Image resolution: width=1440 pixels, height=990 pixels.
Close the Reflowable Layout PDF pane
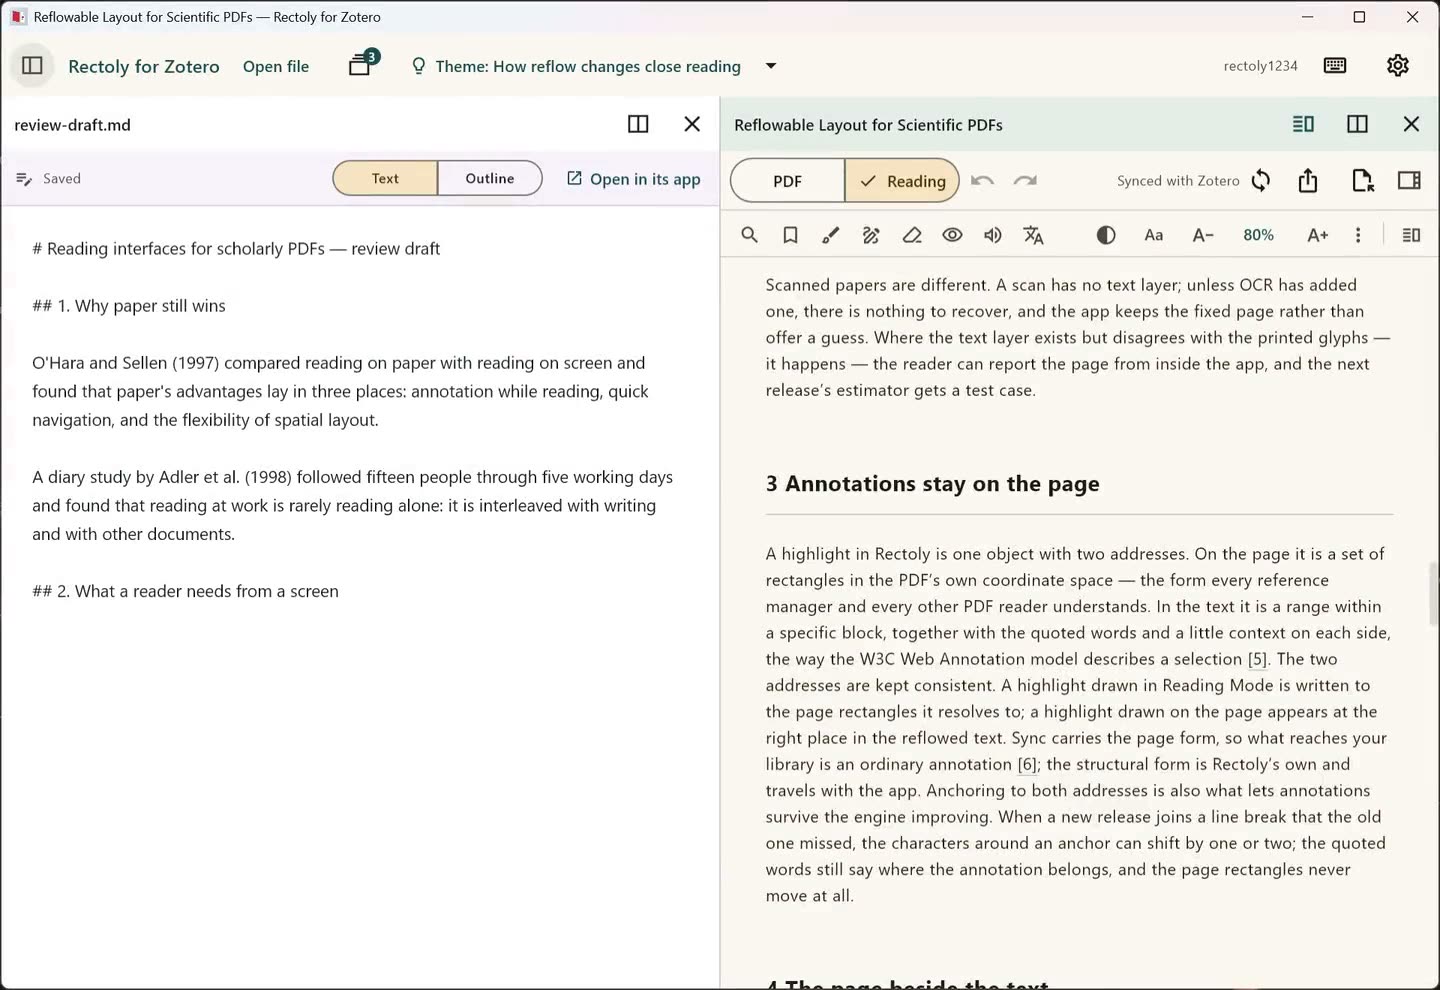(1411, 124)
